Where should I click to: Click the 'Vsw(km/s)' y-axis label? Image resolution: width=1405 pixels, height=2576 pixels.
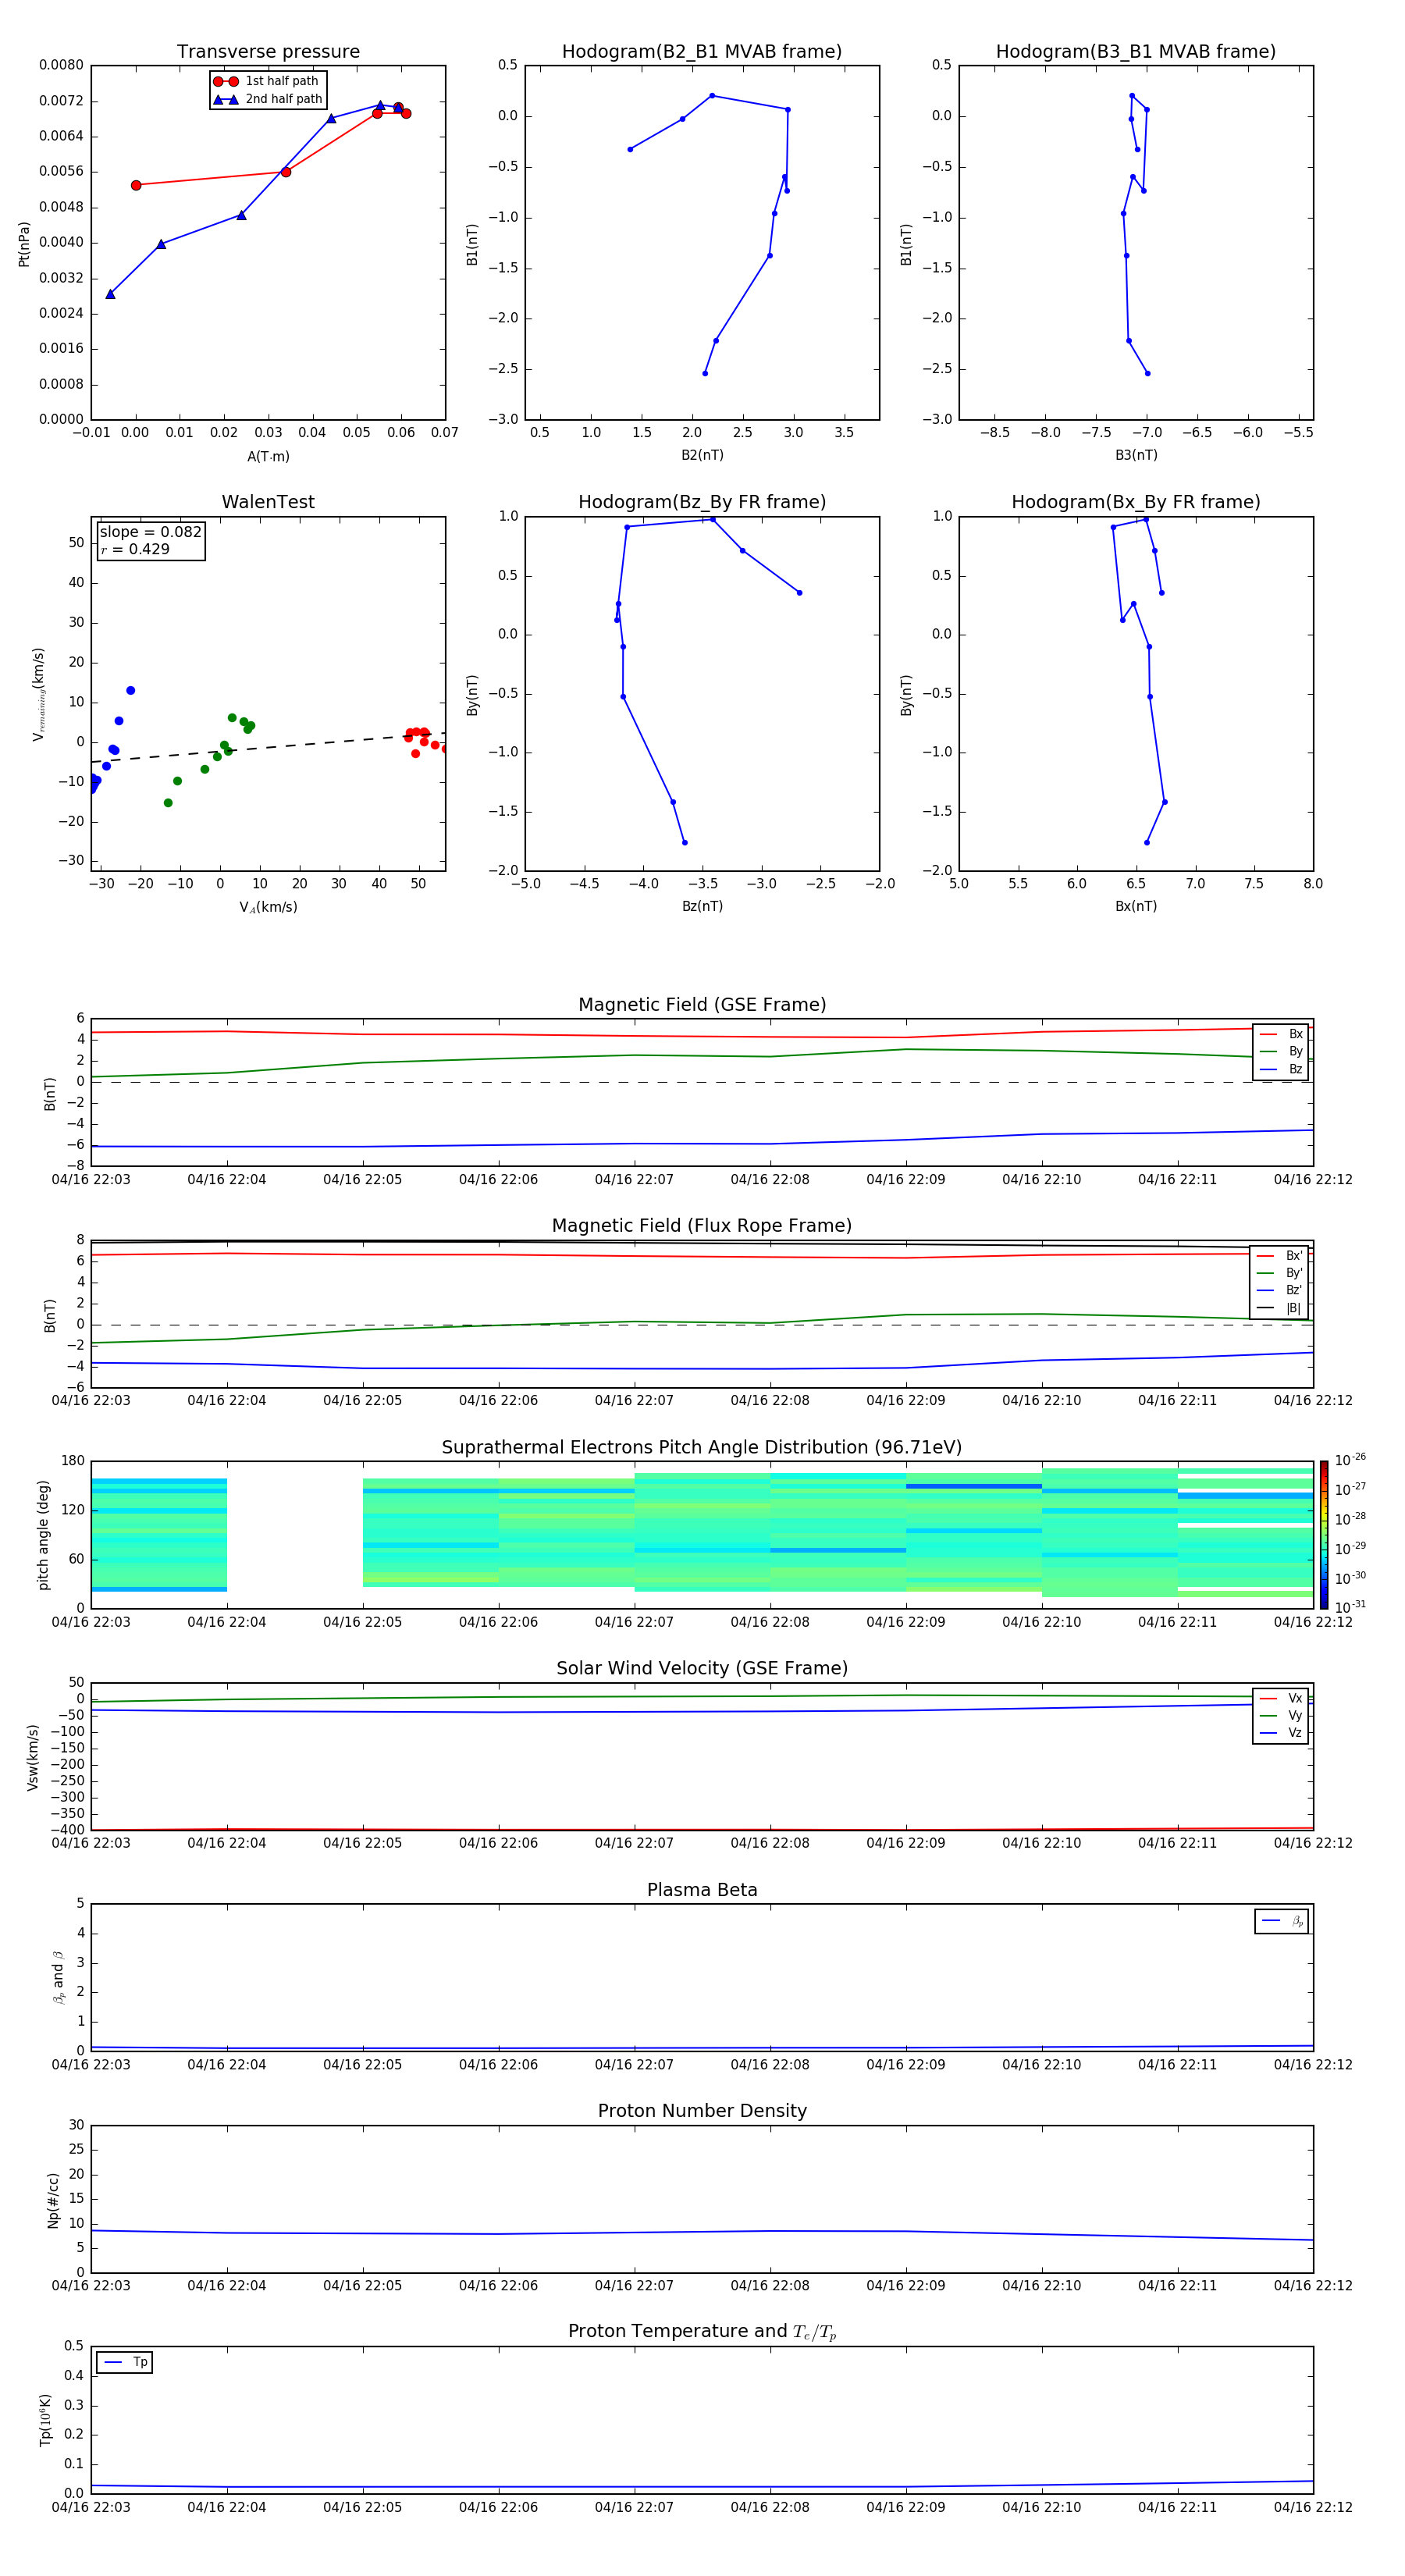coord(33,1757)
